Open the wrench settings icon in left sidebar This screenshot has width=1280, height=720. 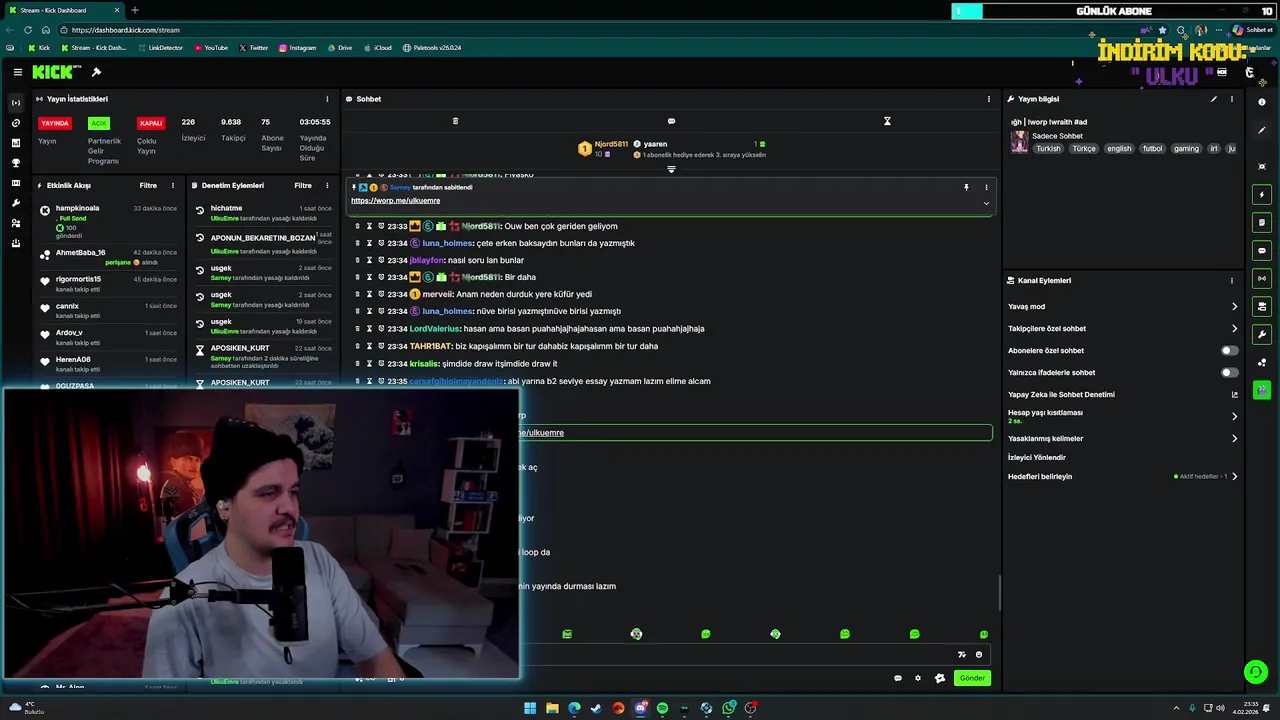point(16,203)
